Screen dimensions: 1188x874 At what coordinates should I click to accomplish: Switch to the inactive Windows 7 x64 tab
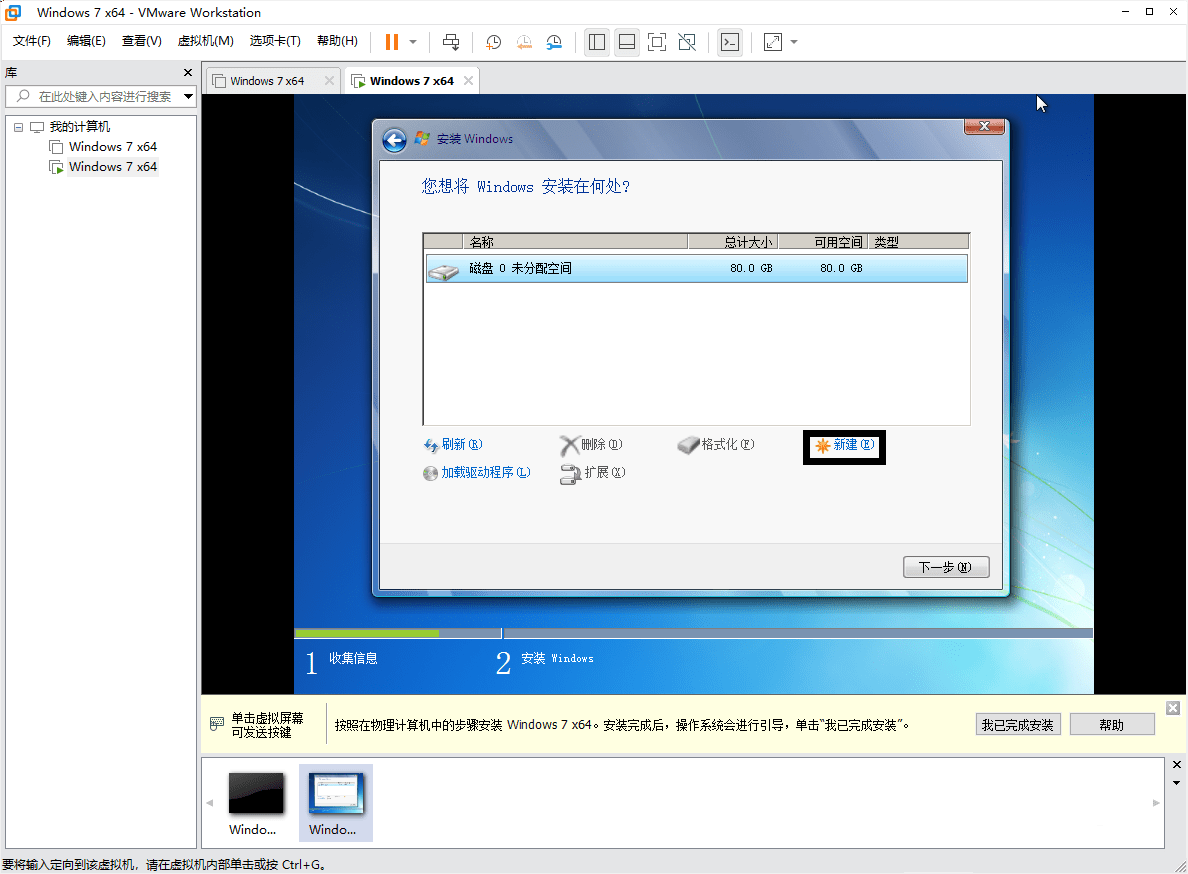tap(267, 81)
